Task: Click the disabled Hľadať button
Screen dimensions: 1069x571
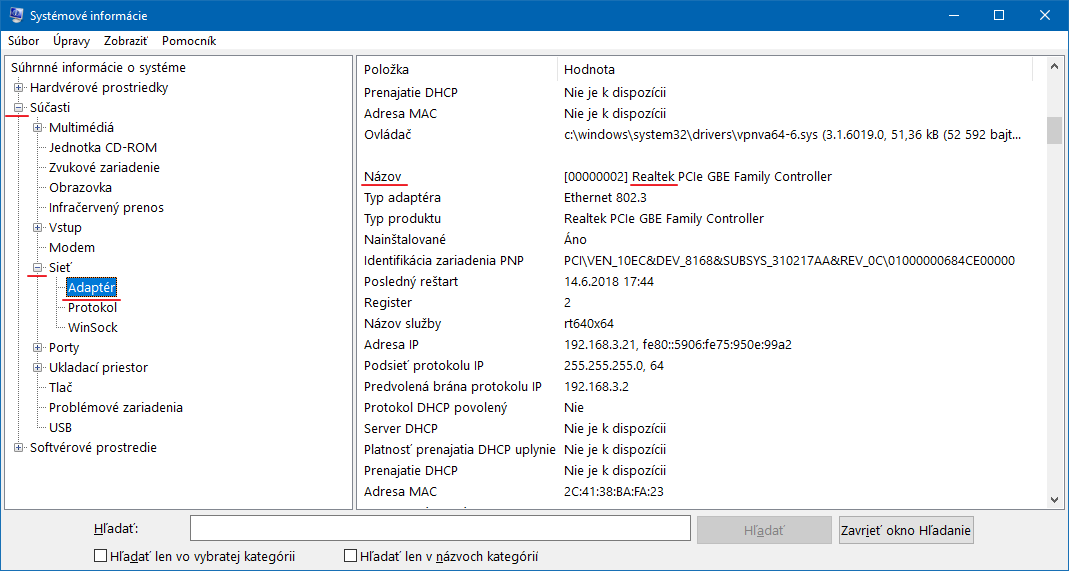Action: (764, 530)
